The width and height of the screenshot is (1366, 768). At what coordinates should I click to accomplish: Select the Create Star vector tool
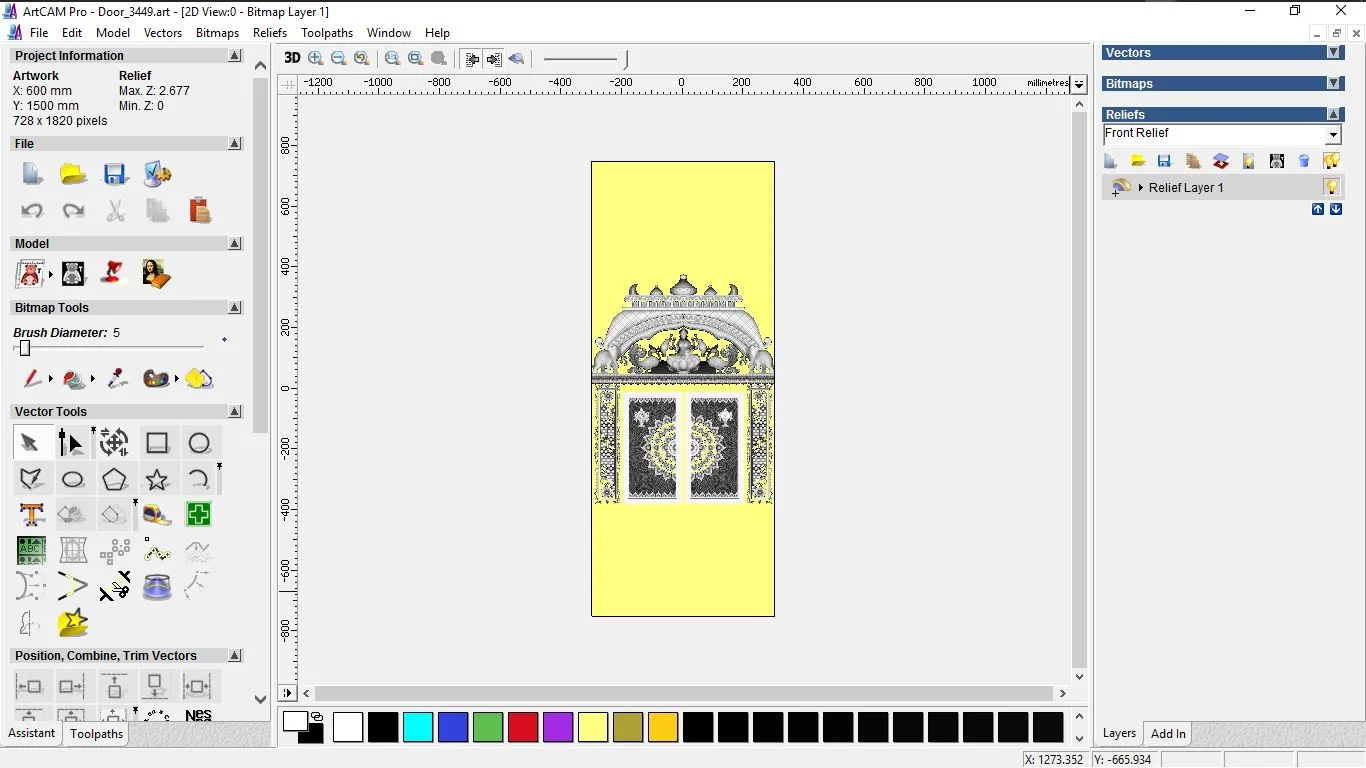click(157, 479)
